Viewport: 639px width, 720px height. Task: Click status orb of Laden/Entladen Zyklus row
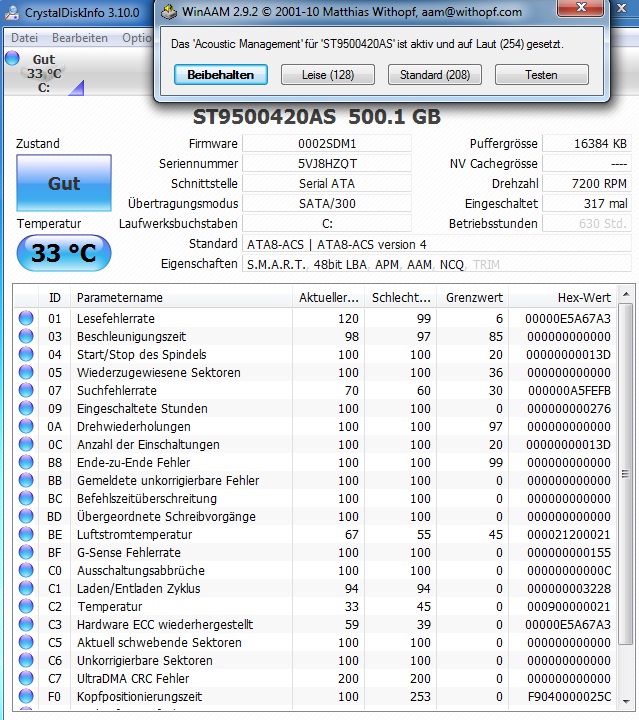[x=26, y=588]
